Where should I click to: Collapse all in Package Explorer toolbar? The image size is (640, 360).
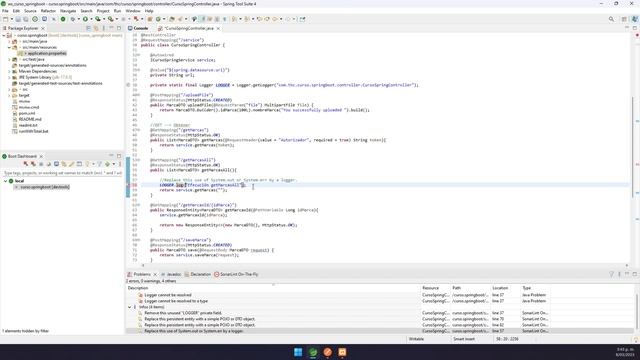click(x=88, y=28)
